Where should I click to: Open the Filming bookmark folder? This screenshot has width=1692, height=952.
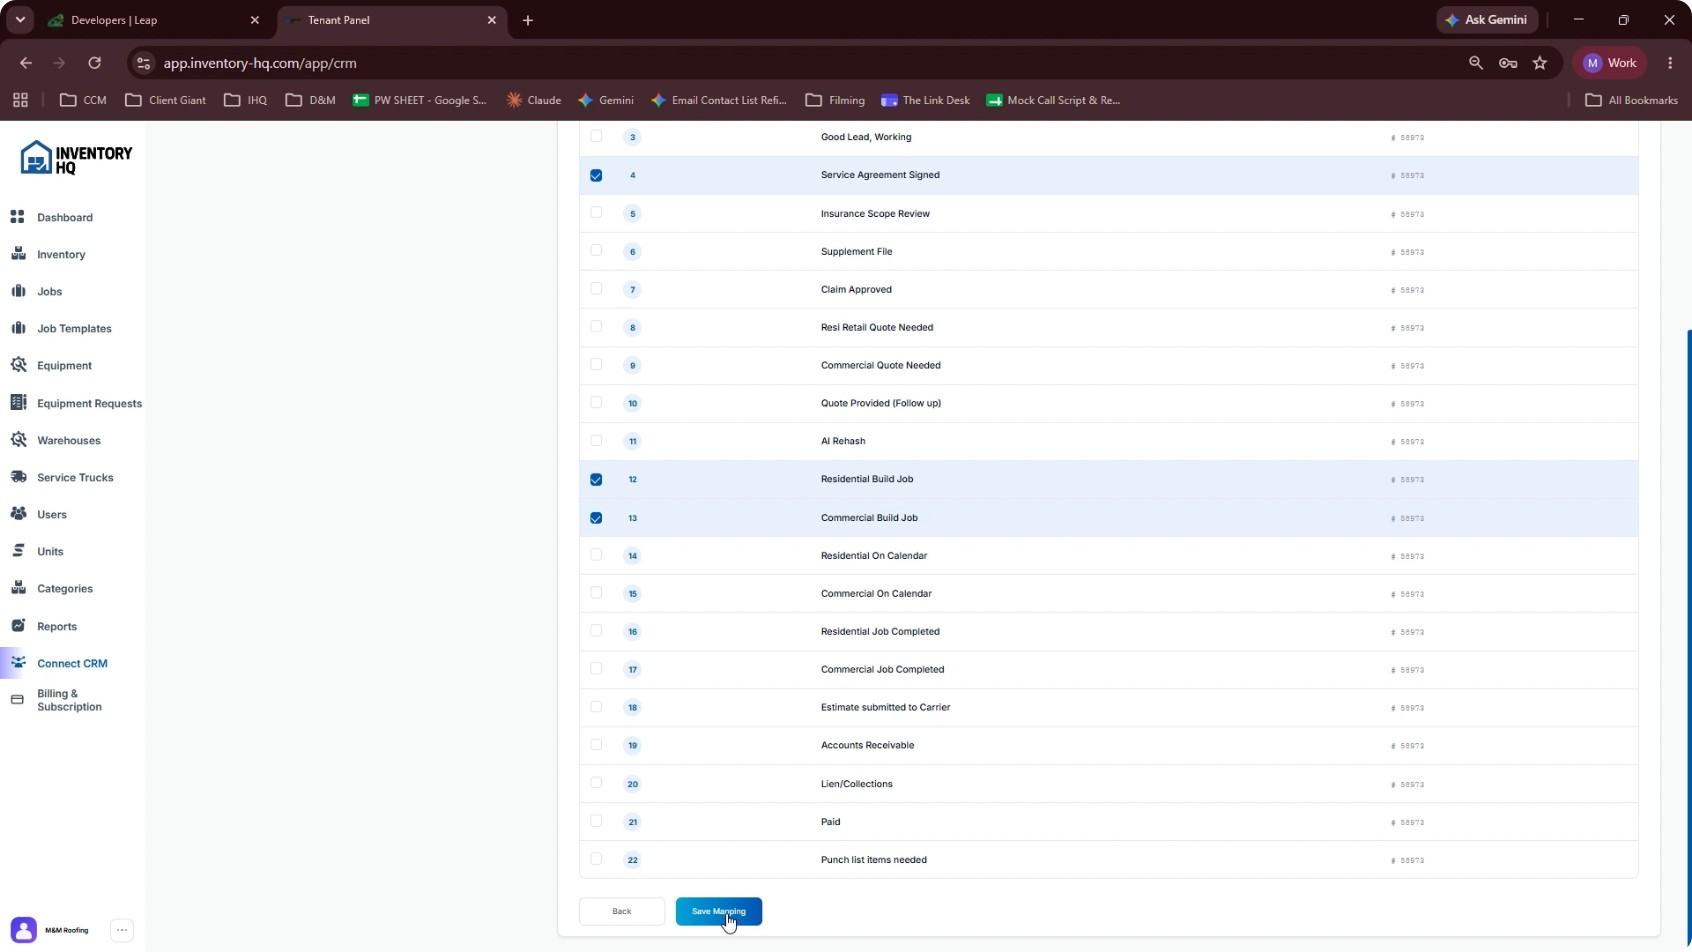[836, 100]
